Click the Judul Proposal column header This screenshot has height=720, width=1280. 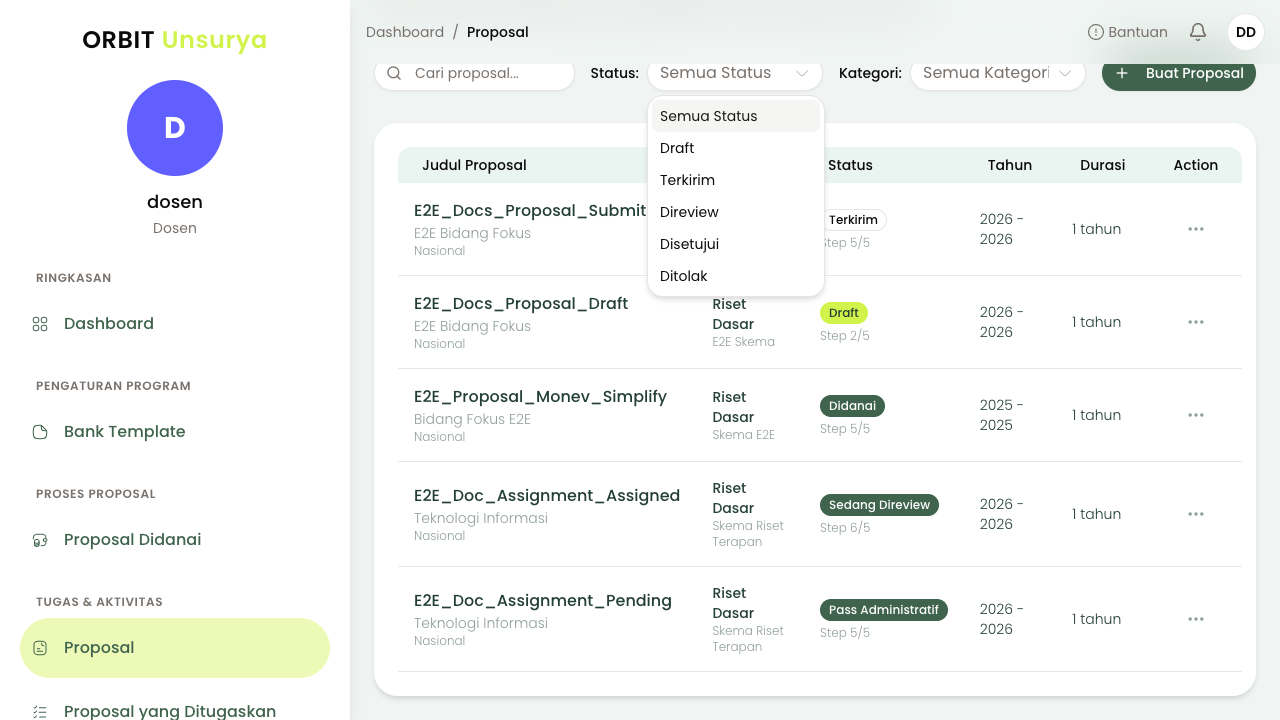[474, 165]
